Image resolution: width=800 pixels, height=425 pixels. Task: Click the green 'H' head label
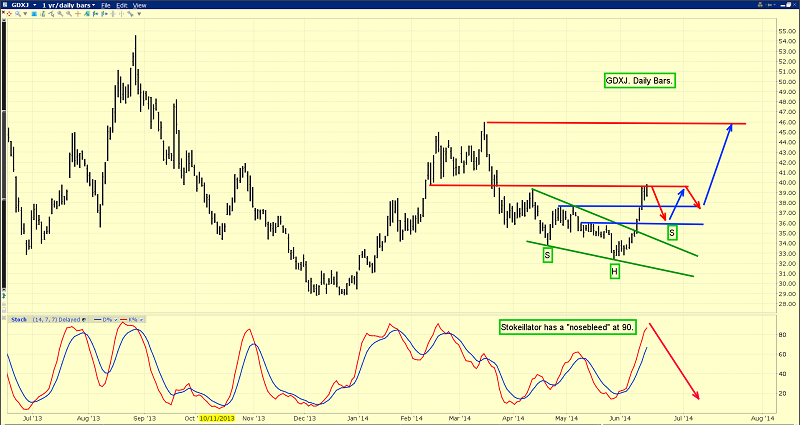(x=614, y=271)
